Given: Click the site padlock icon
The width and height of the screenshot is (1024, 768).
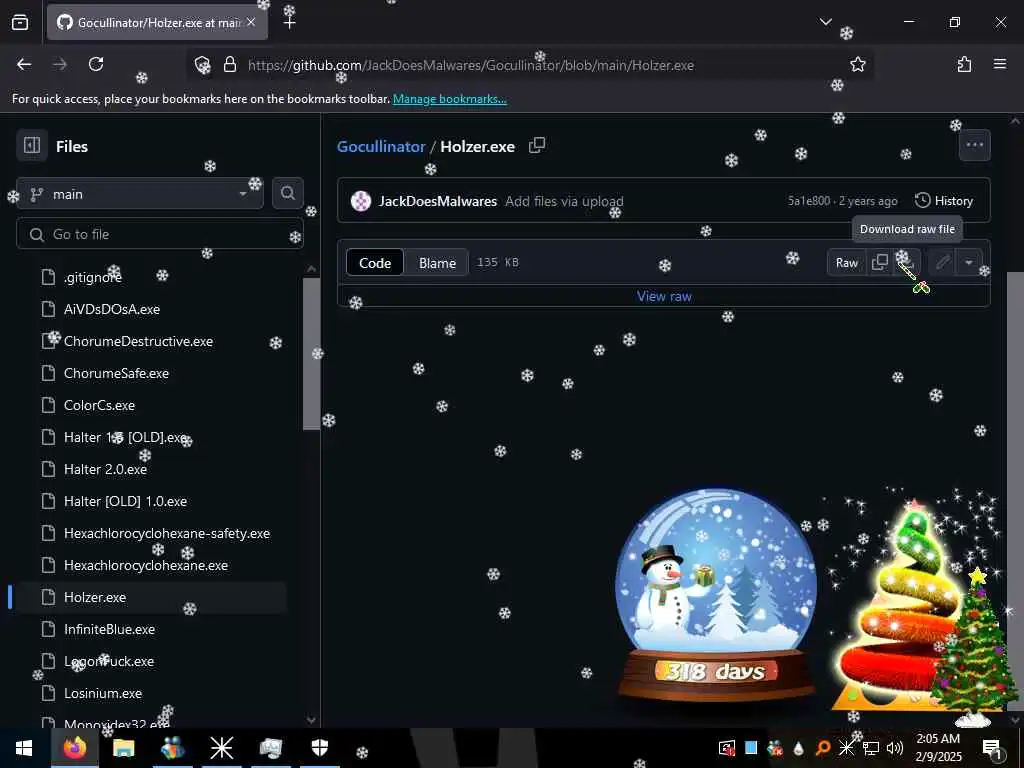Looking at the screenshot, I should point(229,65).
